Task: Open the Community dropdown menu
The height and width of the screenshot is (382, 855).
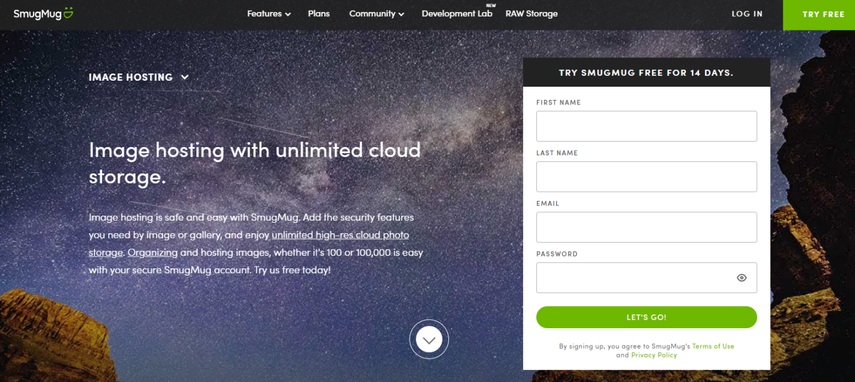Action: point(377,14)
